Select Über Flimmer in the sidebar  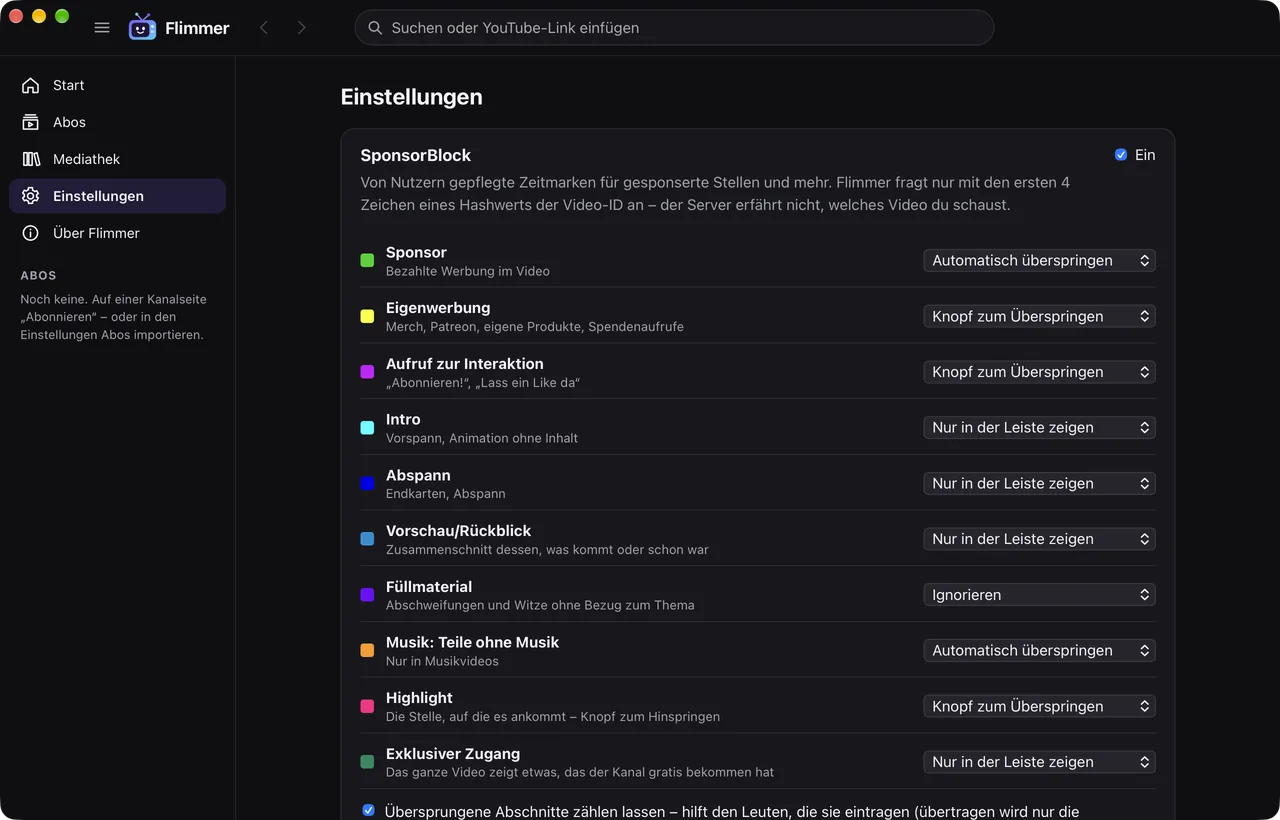coord(117,233)
